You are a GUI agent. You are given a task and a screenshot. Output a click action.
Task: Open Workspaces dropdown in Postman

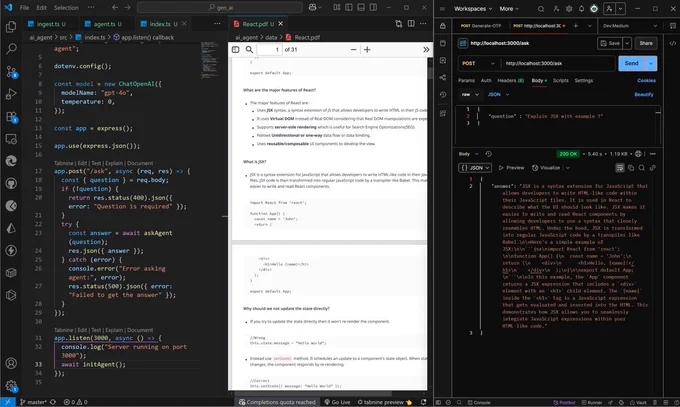pyautogui.click(x=473, y=8)
